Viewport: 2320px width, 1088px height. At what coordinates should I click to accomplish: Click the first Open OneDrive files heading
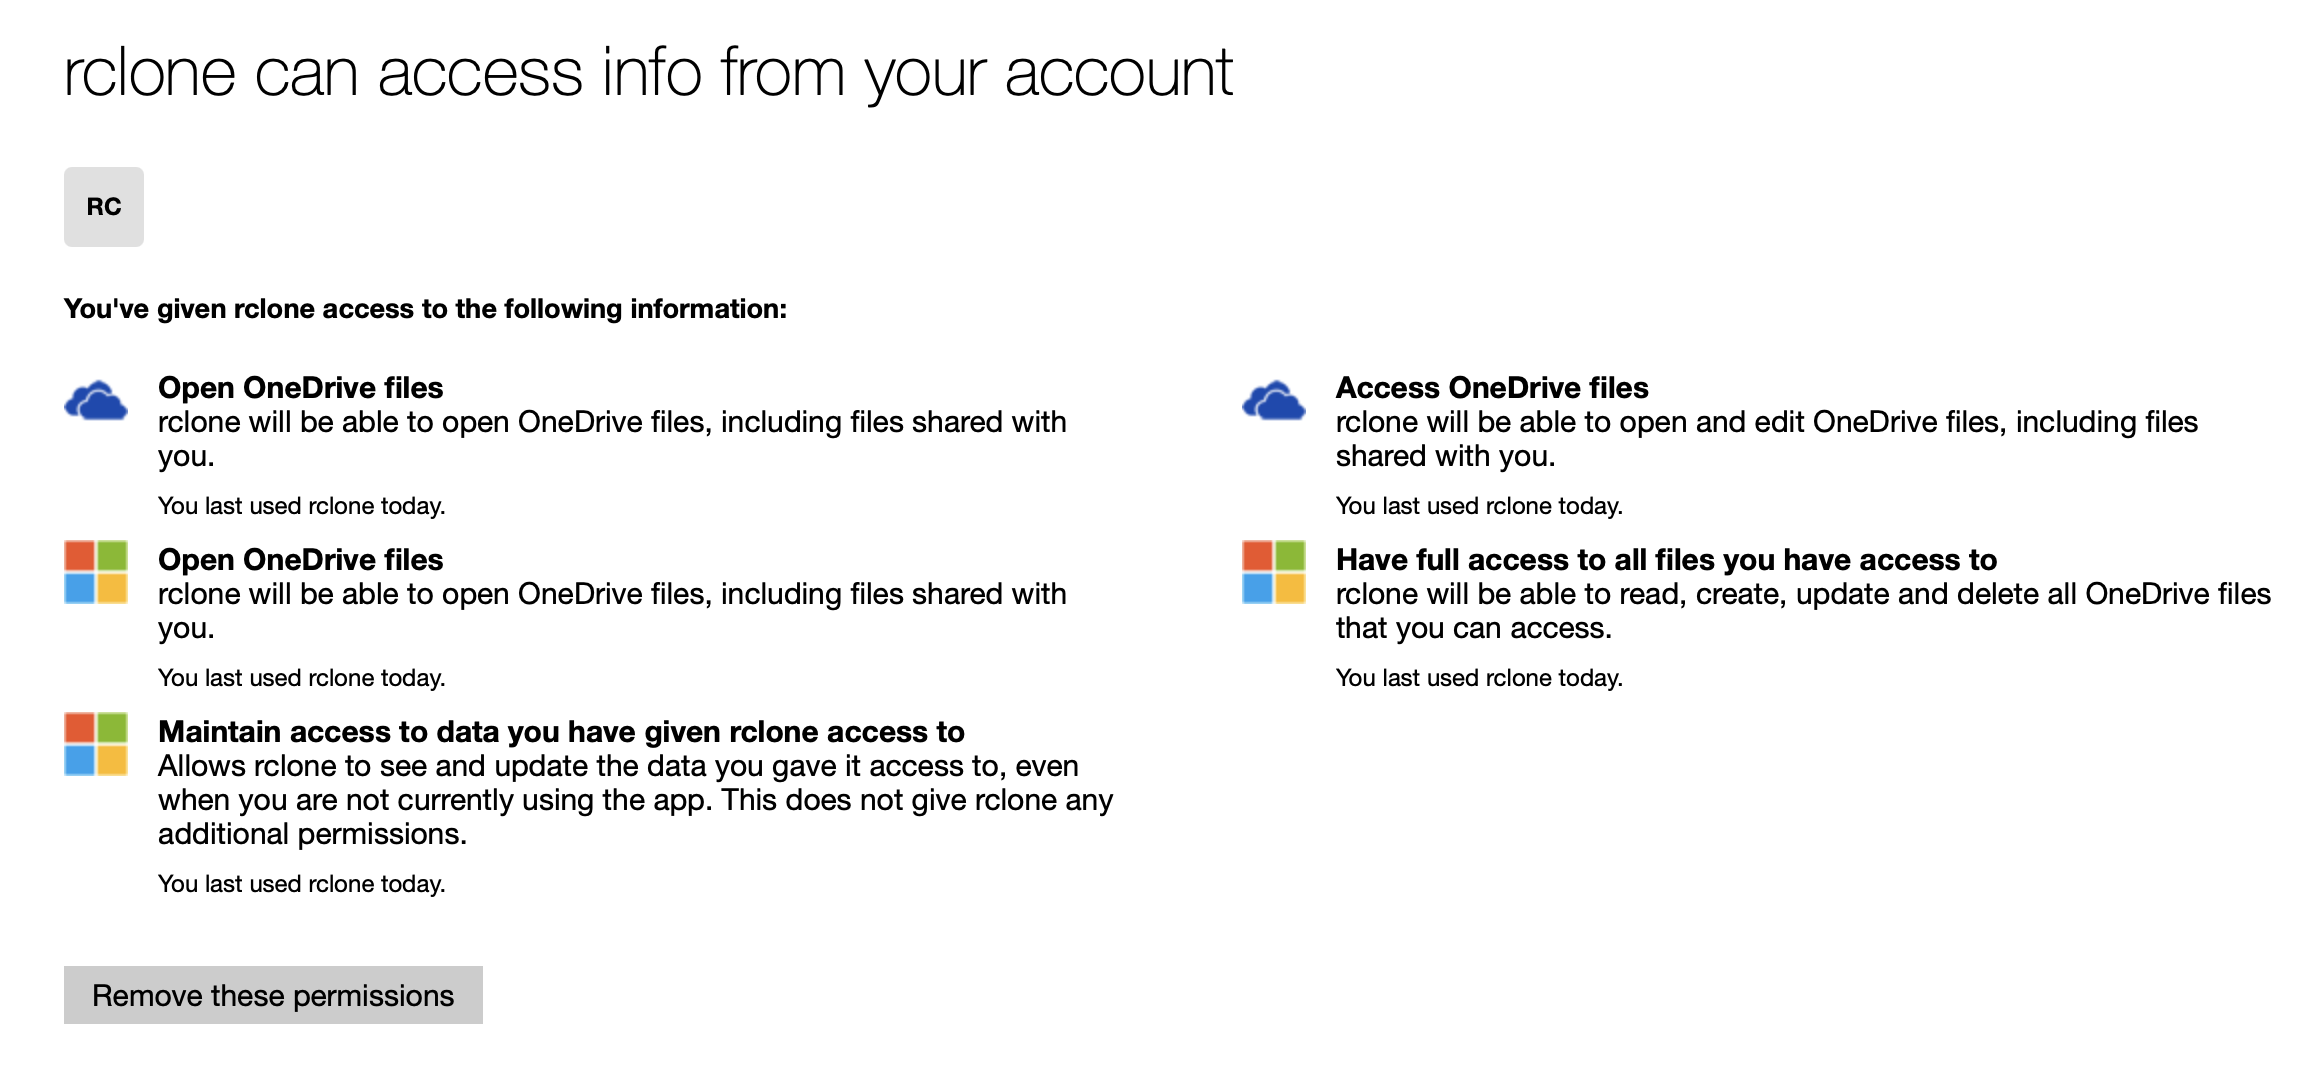coord(300,388)
